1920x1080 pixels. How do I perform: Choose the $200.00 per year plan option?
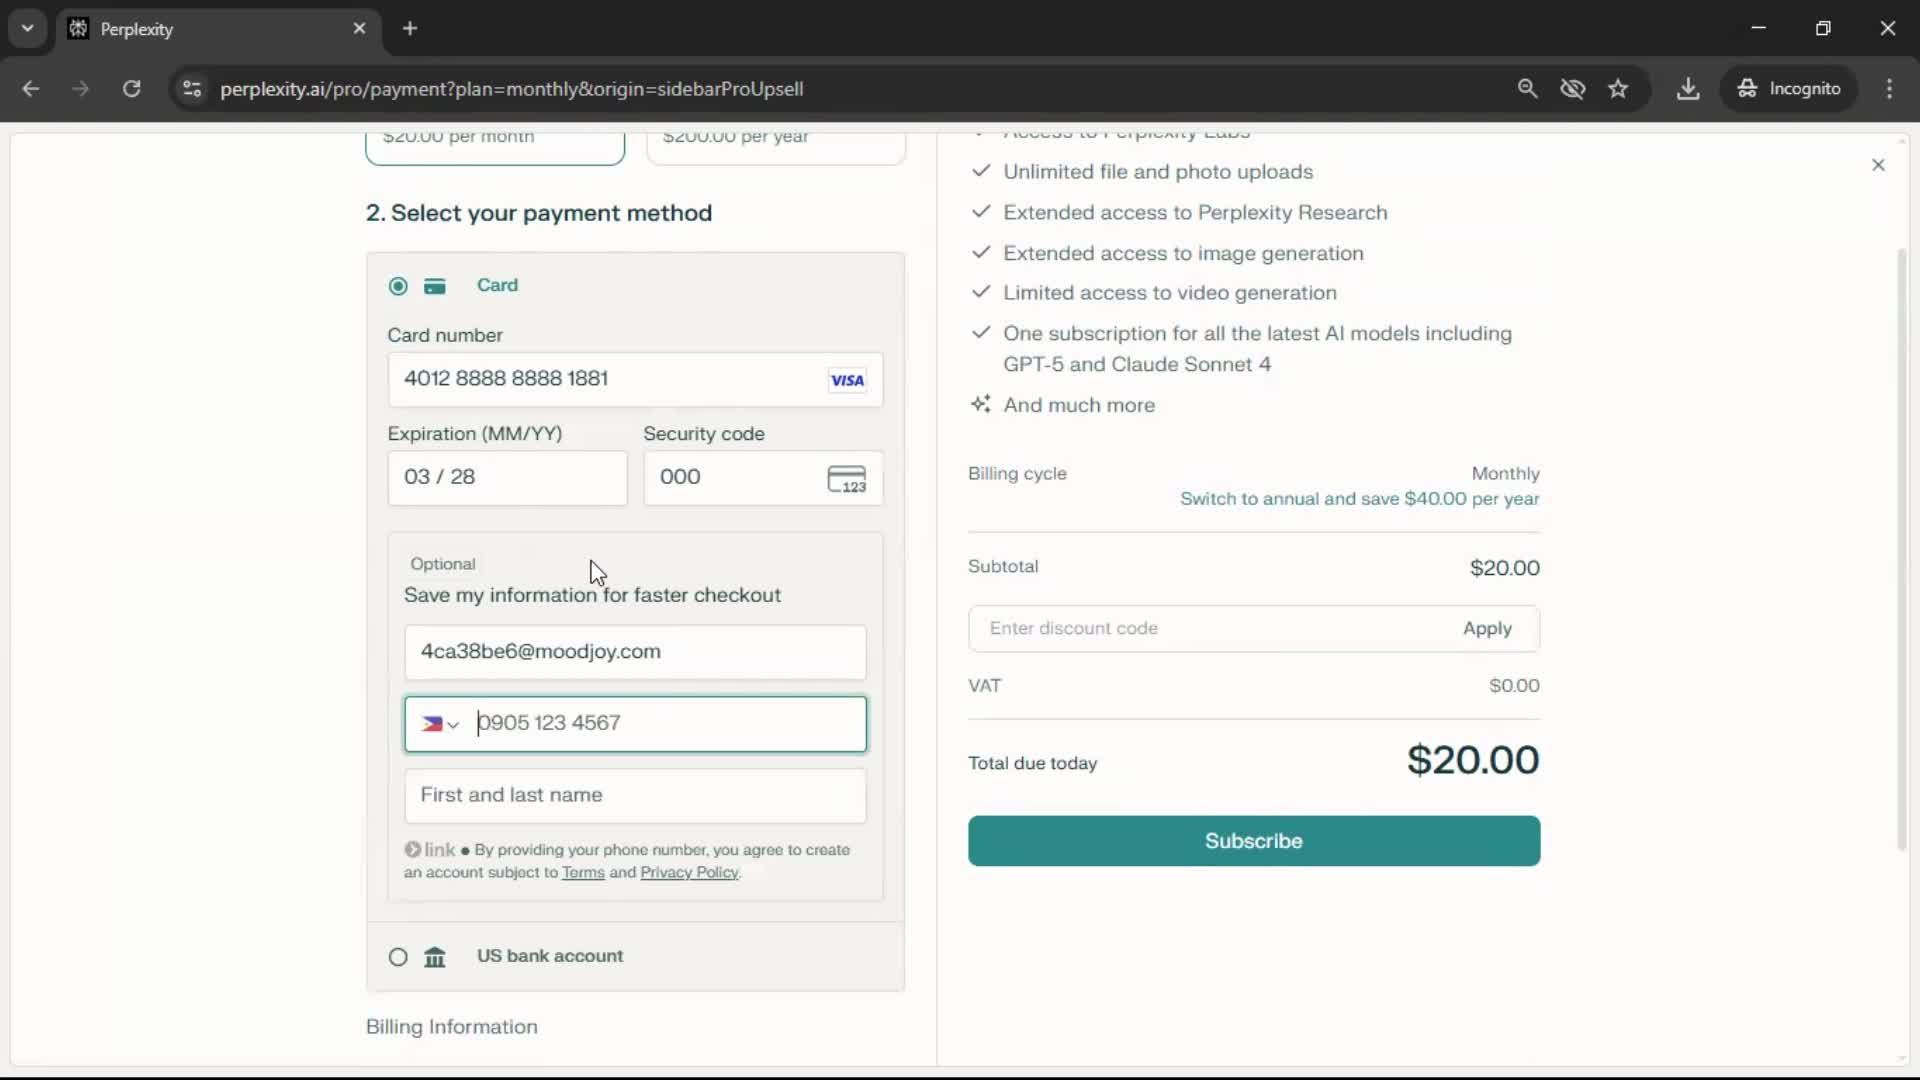tap(776, 145)
